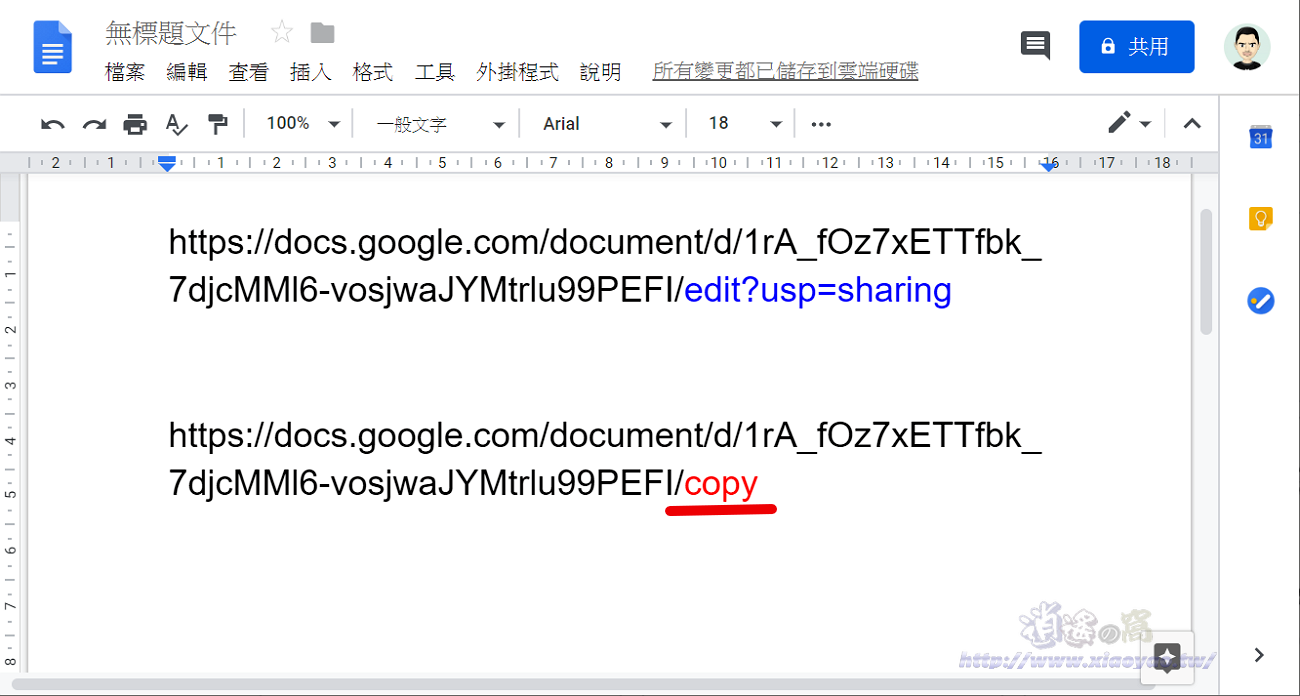
Task: Click the left indent marker on ruler
Action: pyautogui.click(x=167, y=163)
